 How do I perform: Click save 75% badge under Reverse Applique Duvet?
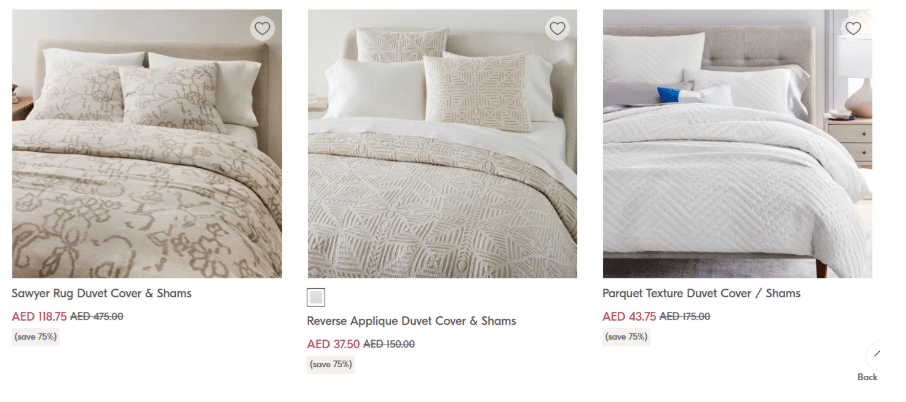330,364
